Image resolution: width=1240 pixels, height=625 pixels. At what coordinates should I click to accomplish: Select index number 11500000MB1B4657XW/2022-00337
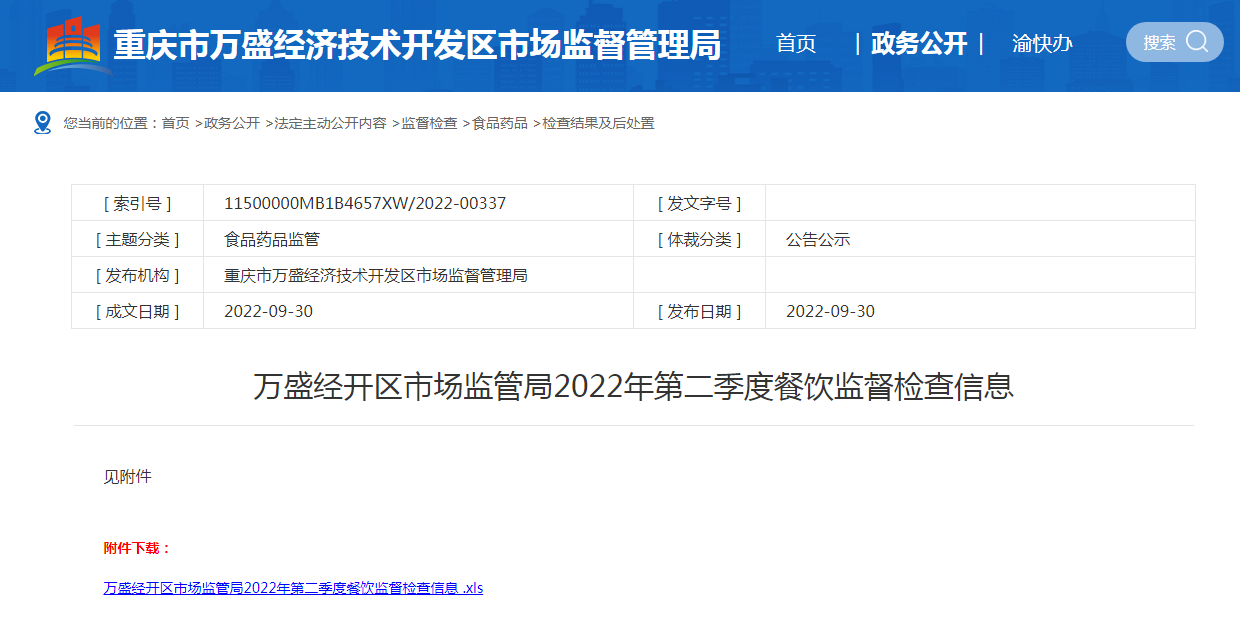(x=365, y=203)
